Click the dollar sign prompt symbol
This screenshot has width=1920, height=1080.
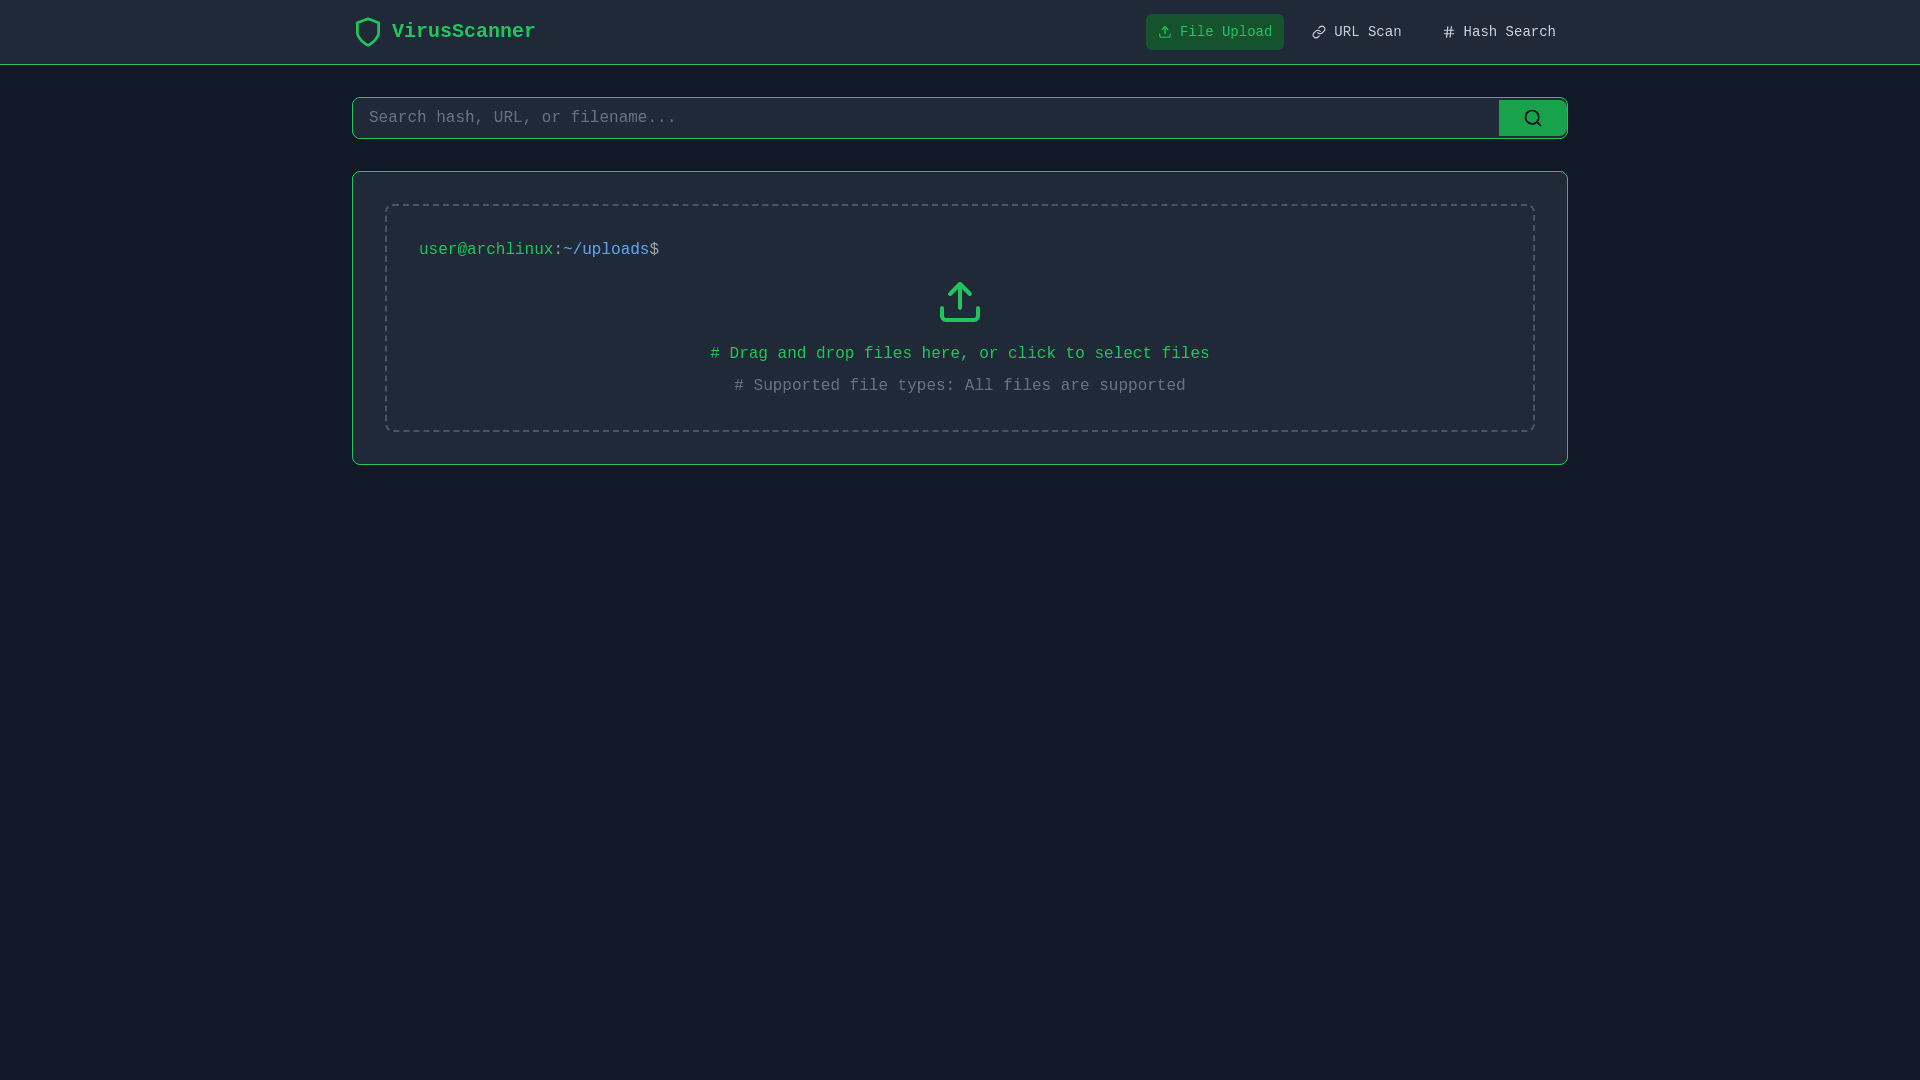click(655, 250)
